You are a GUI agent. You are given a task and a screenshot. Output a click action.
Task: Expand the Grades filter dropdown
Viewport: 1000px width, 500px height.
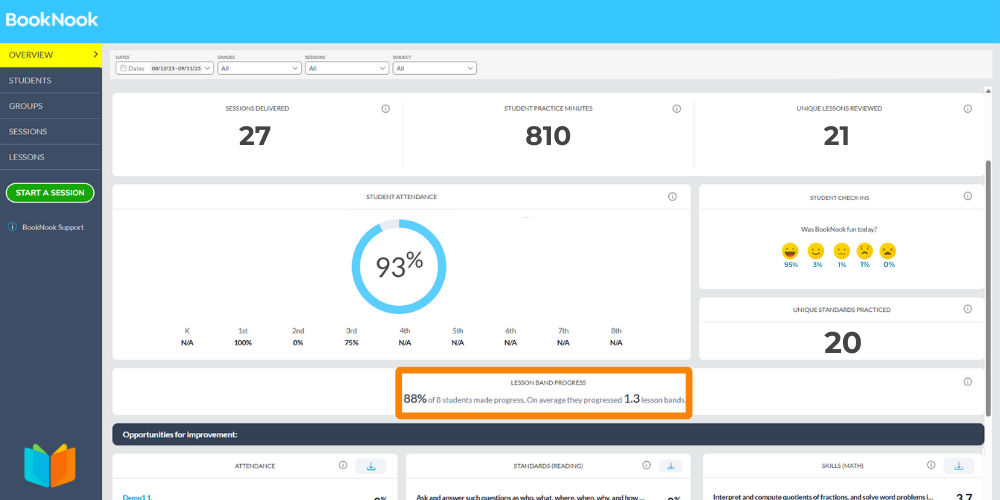[258, 68]
